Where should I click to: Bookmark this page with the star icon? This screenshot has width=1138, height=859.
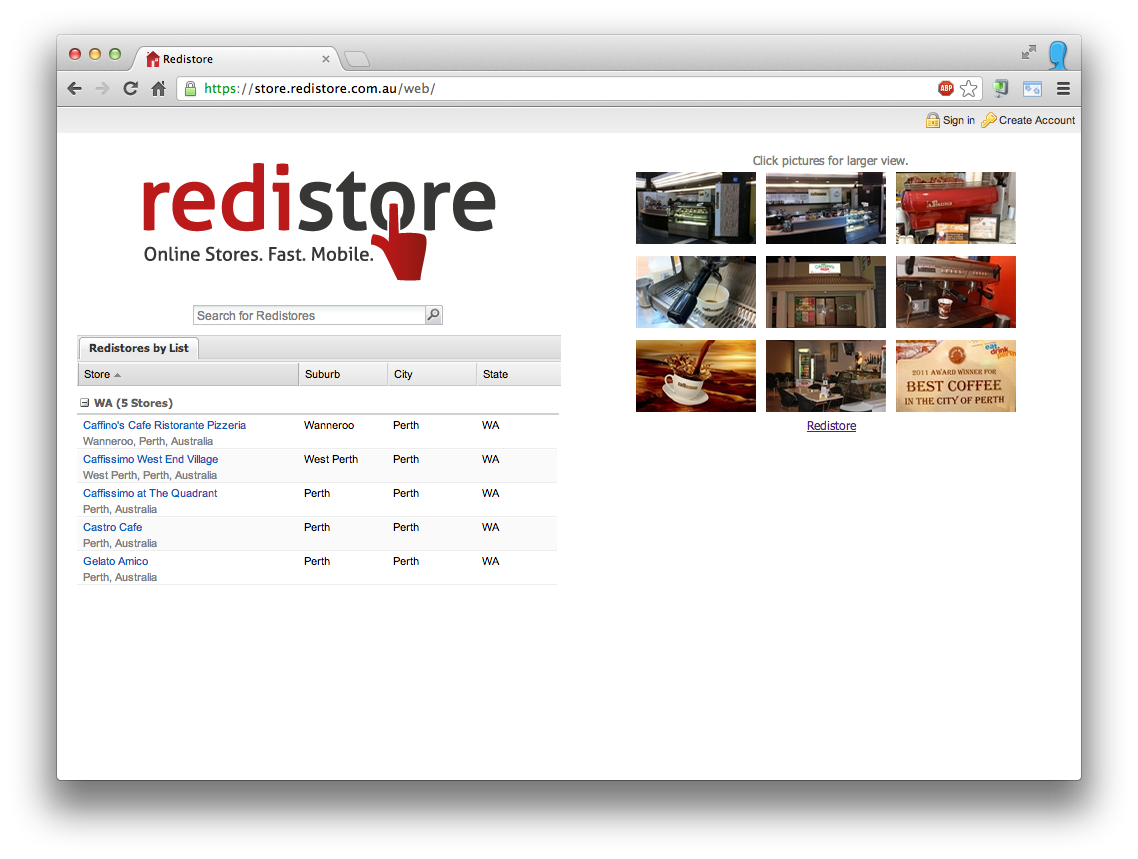click(x=969, y=89)
